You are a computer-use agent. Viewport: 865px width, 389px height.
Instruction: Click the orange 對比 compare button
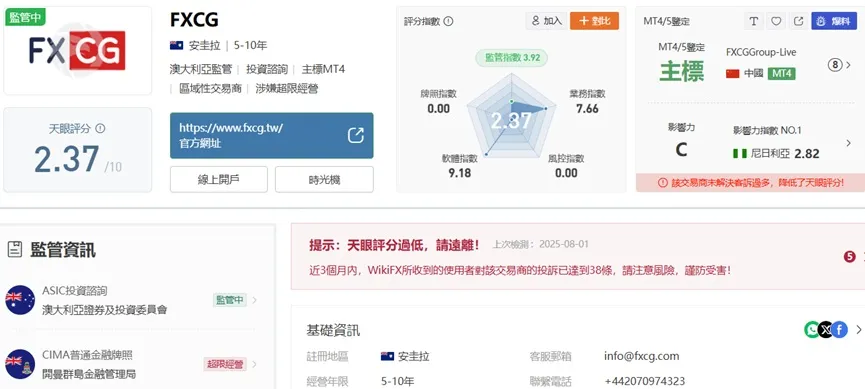coord(594,21)
